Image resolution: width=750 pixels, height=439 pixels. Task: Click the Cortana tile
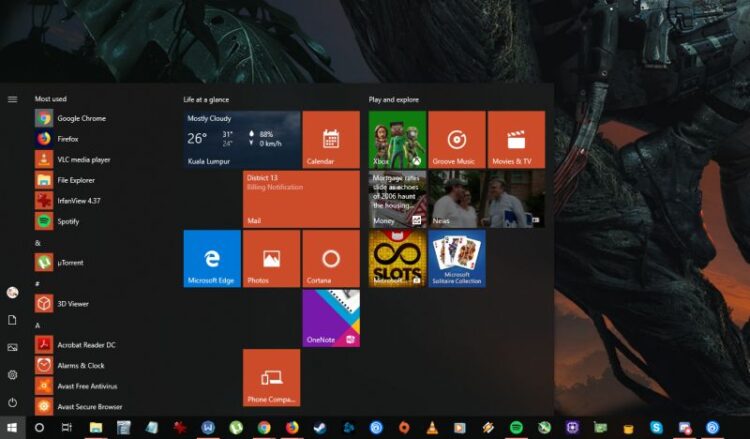[x=331, y=259]
